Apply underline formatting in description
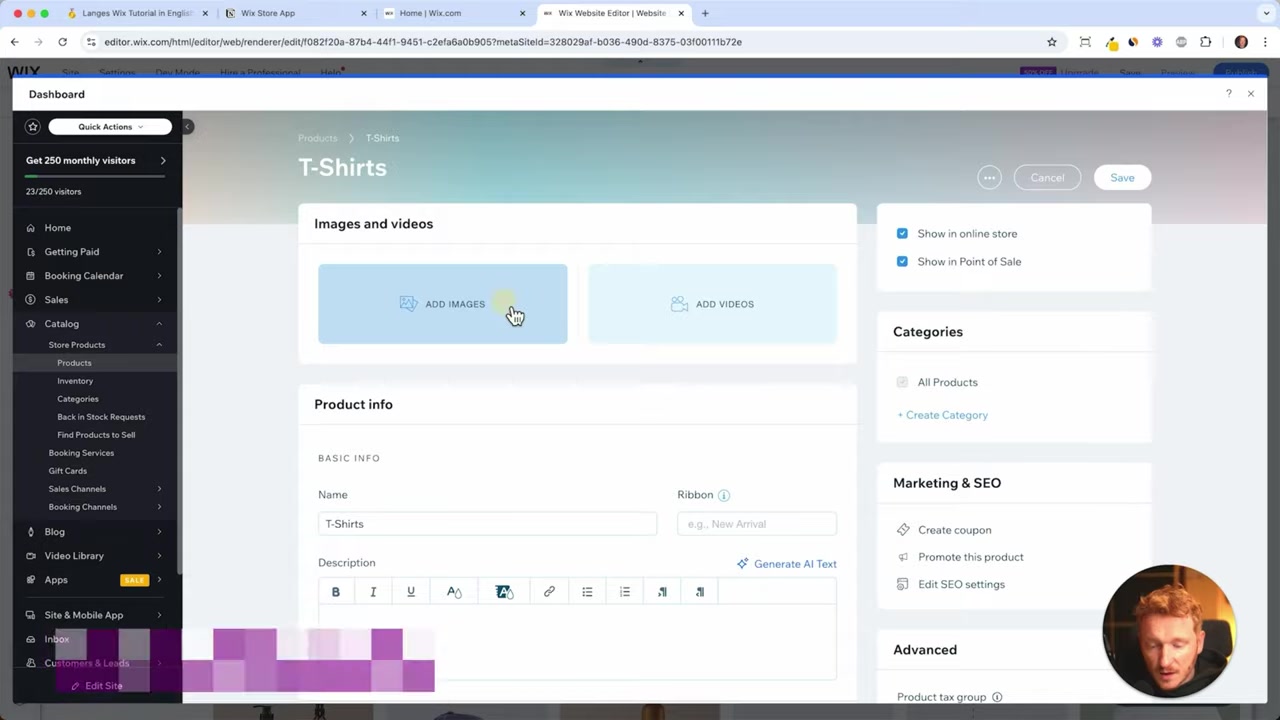1280x720 pixels. 411,592
